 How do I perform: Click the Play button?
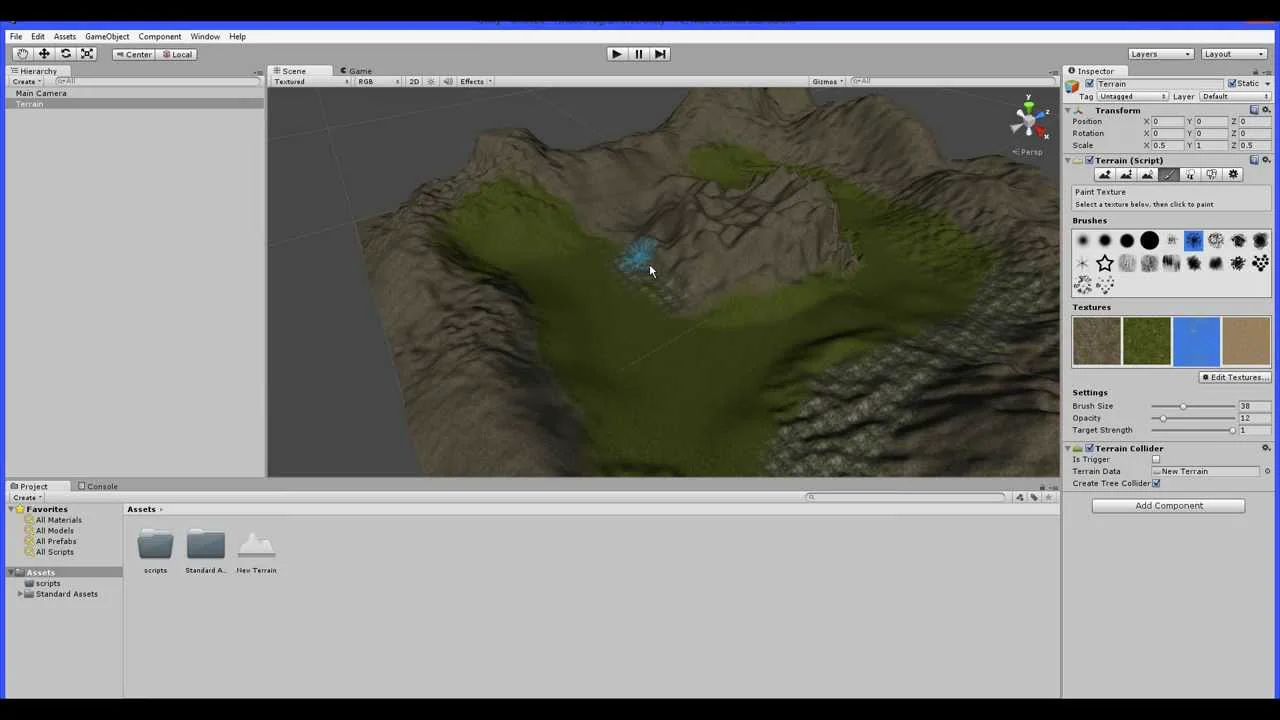(x=616, y=54)
